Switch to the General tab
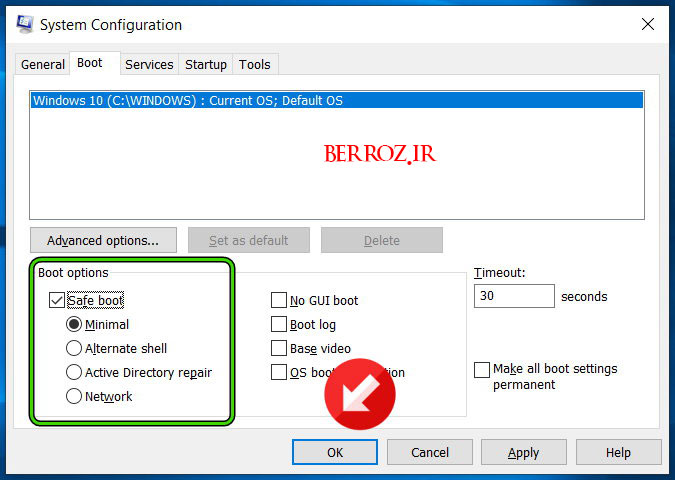 43,64
